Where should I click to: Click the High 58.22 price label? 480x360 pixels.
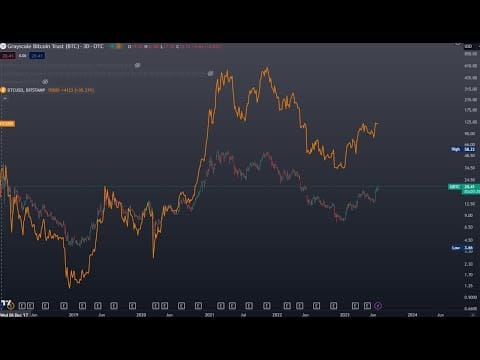pyautogui.click(x=463, y=149)
